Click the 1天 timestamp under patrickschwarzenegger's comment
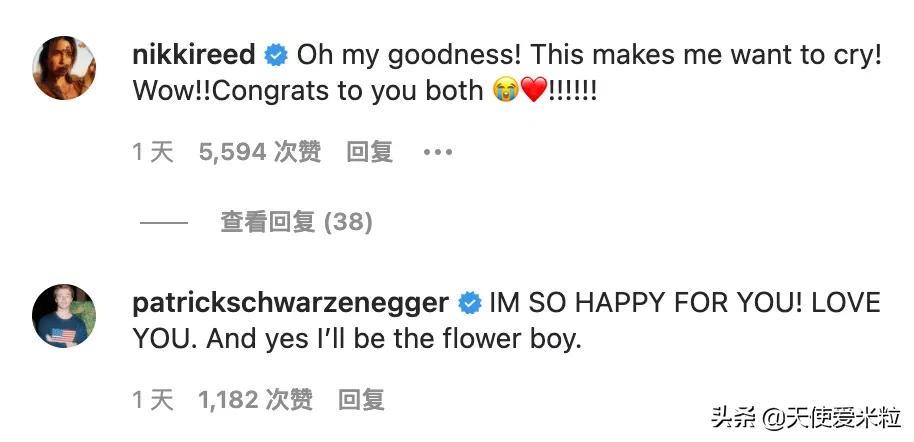The image size is (914, 442). tap(152, 401)
